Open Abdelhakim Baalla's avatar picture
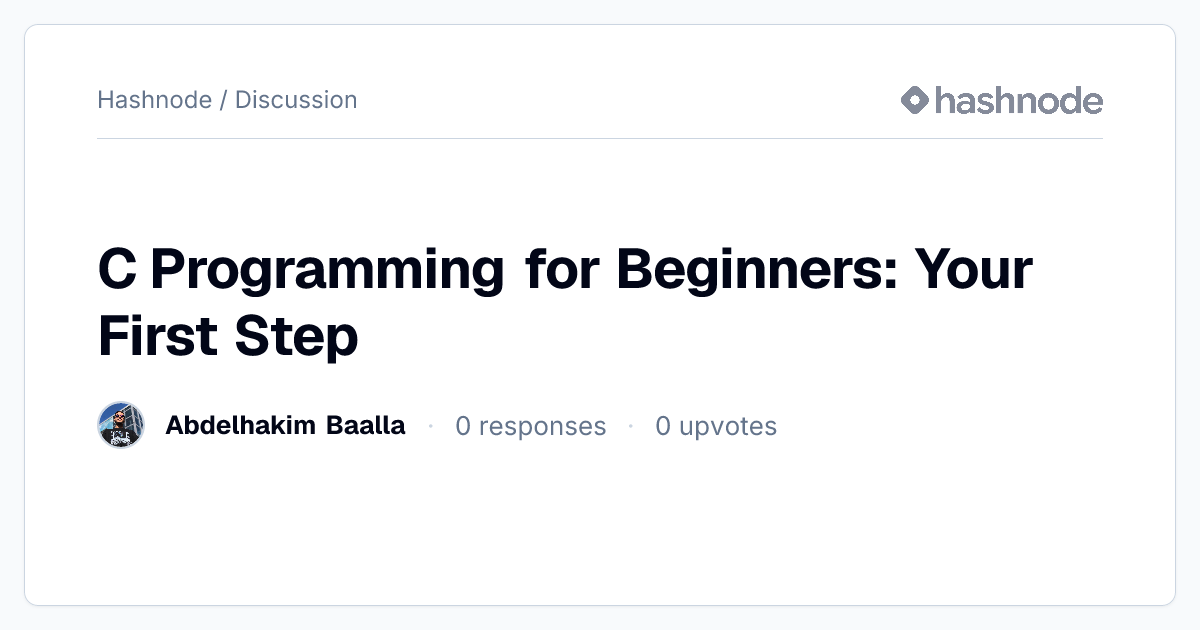 pyautogui.click(x=121, y=425)
